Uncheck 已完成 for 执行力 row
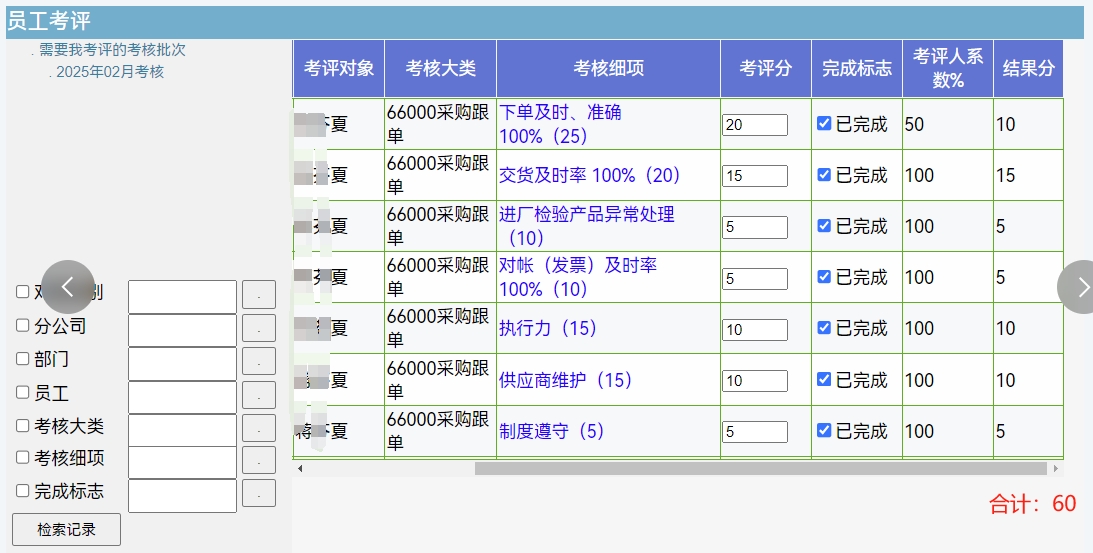 pos(824,328)
